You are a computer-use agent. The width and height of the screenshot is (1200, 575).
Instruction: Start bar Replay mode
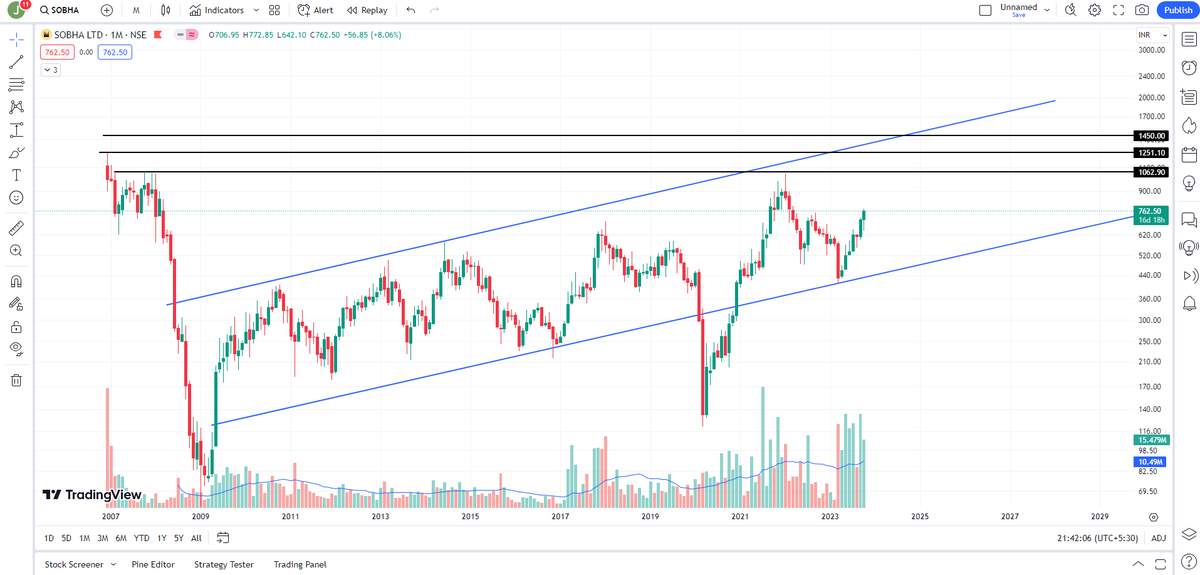pos(367,10)
